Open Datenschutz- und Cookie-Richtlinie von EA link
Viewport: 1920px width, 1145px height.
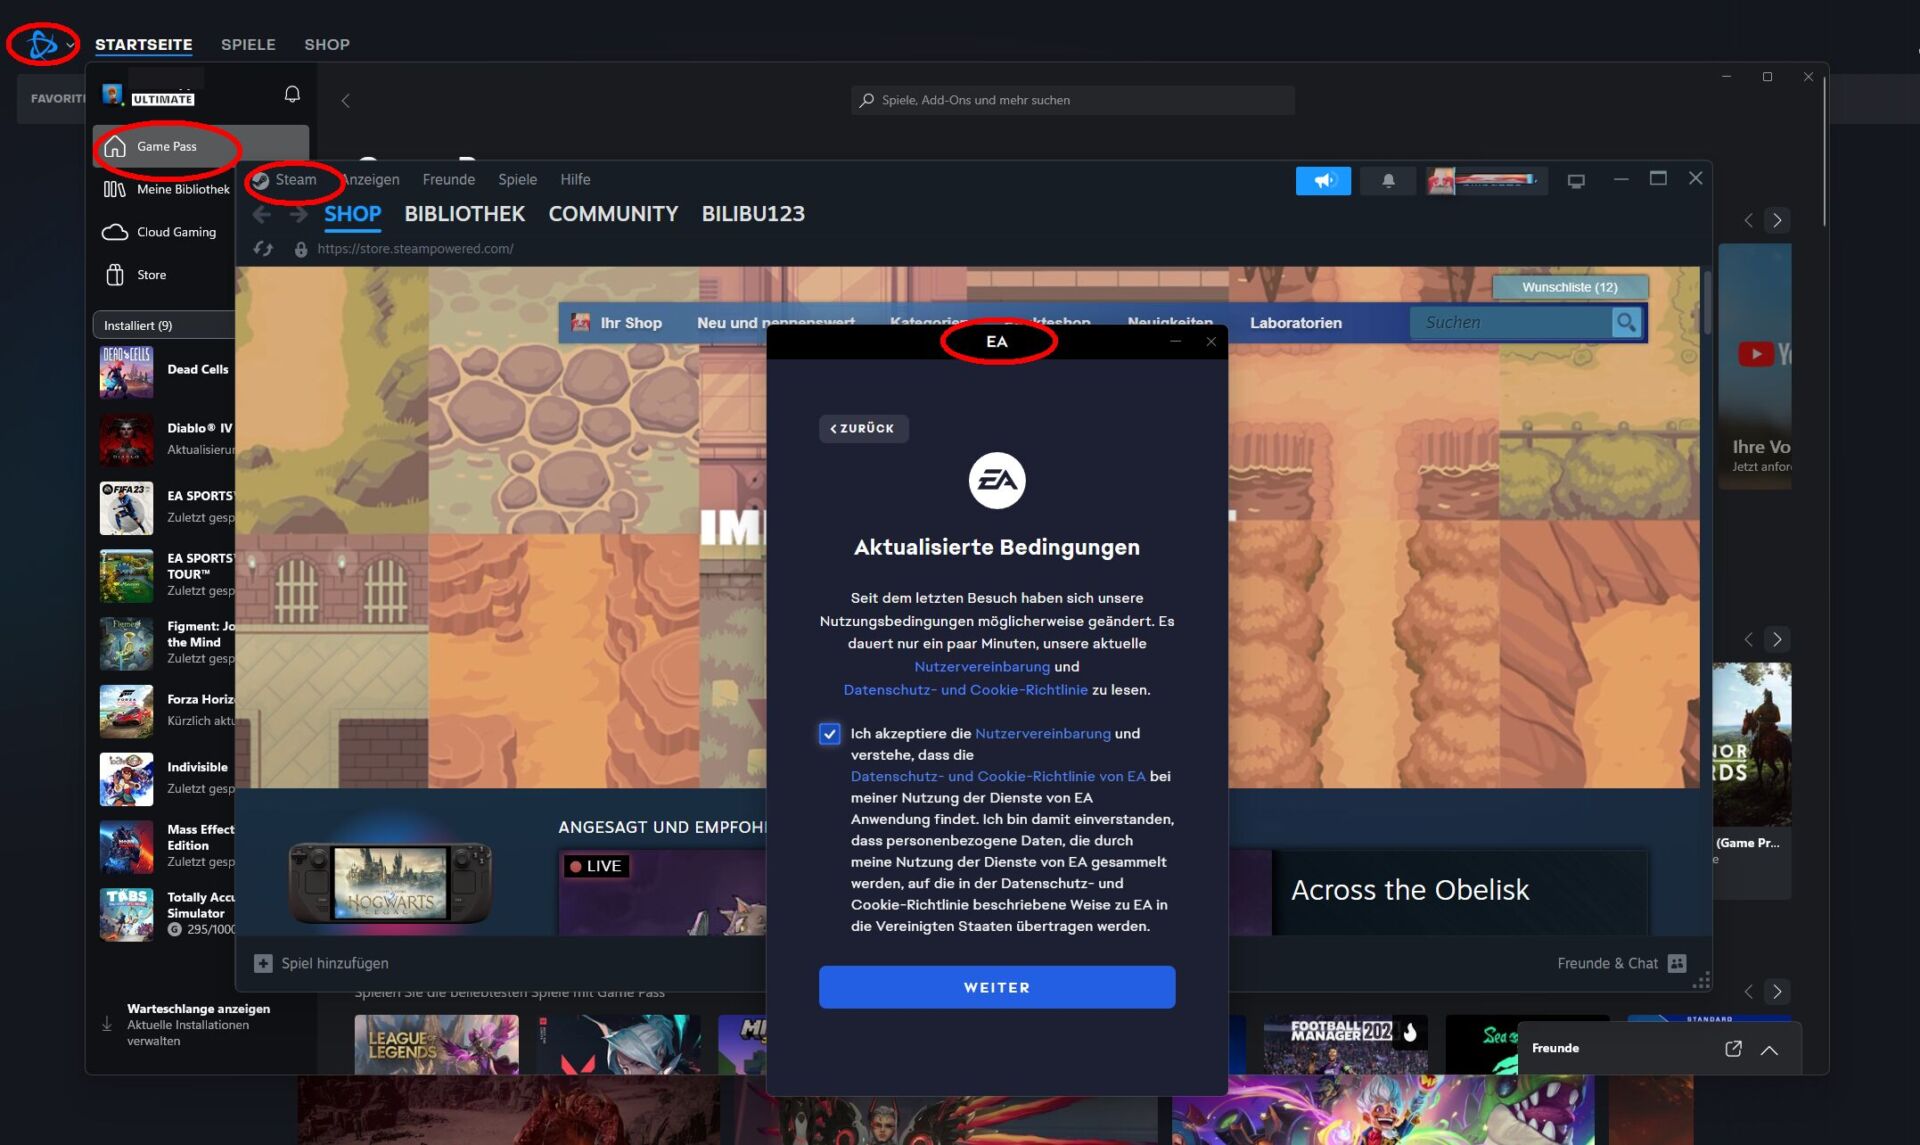click(x=998, y=777)
